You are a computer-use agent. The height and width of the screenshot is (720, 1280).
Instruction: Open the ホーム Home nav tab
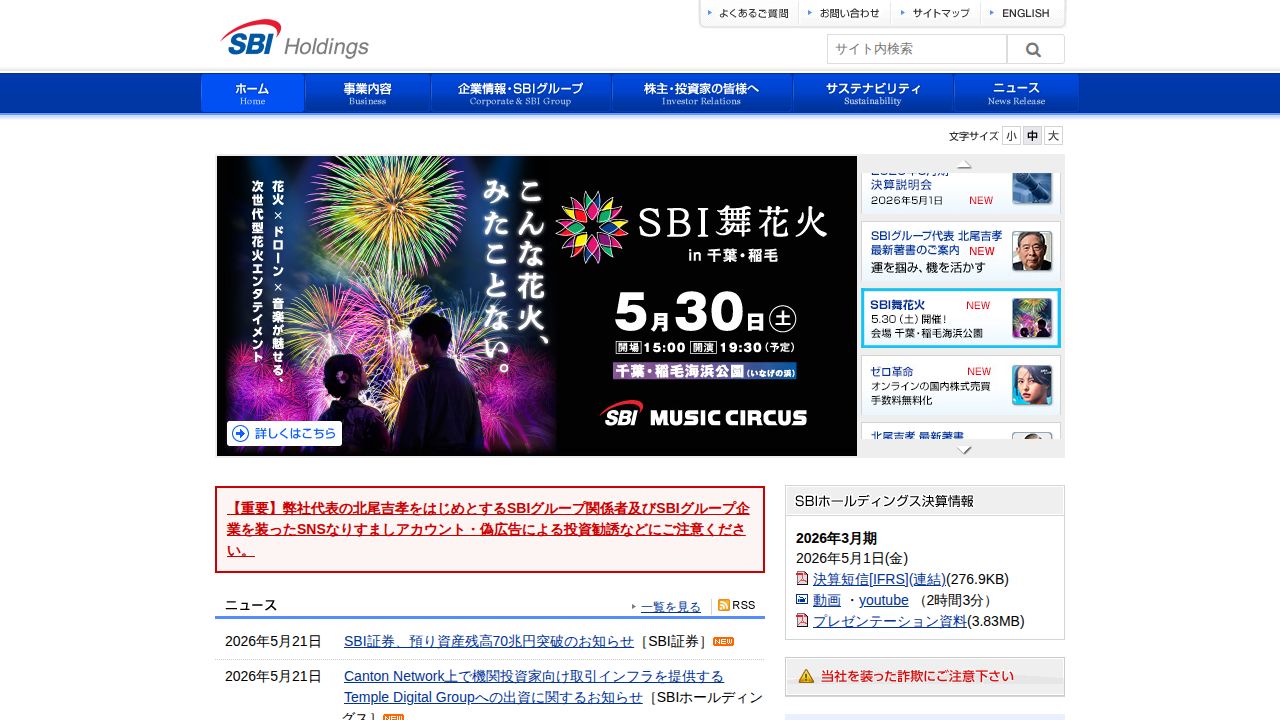pyautogui.click(x=253, y=93)
